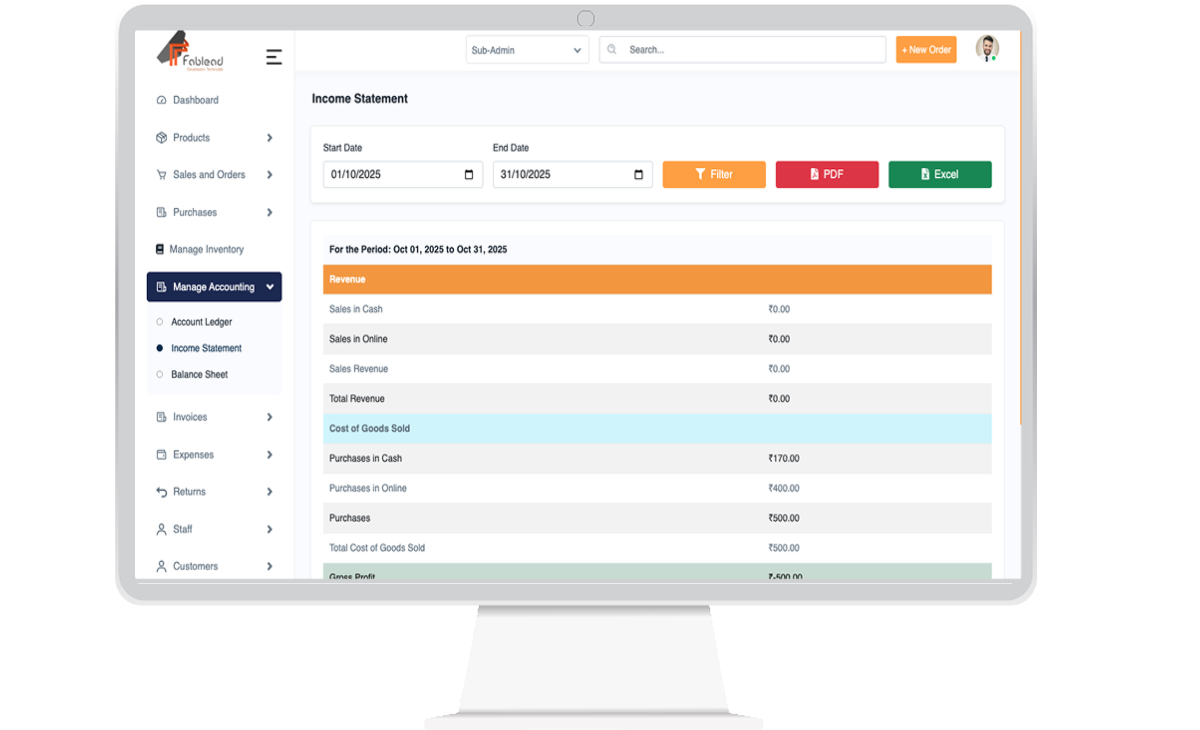Click the search magnifier icon
Image resolution: width=1200 pixels, height=730 pixels.
(x=611, y=49)
